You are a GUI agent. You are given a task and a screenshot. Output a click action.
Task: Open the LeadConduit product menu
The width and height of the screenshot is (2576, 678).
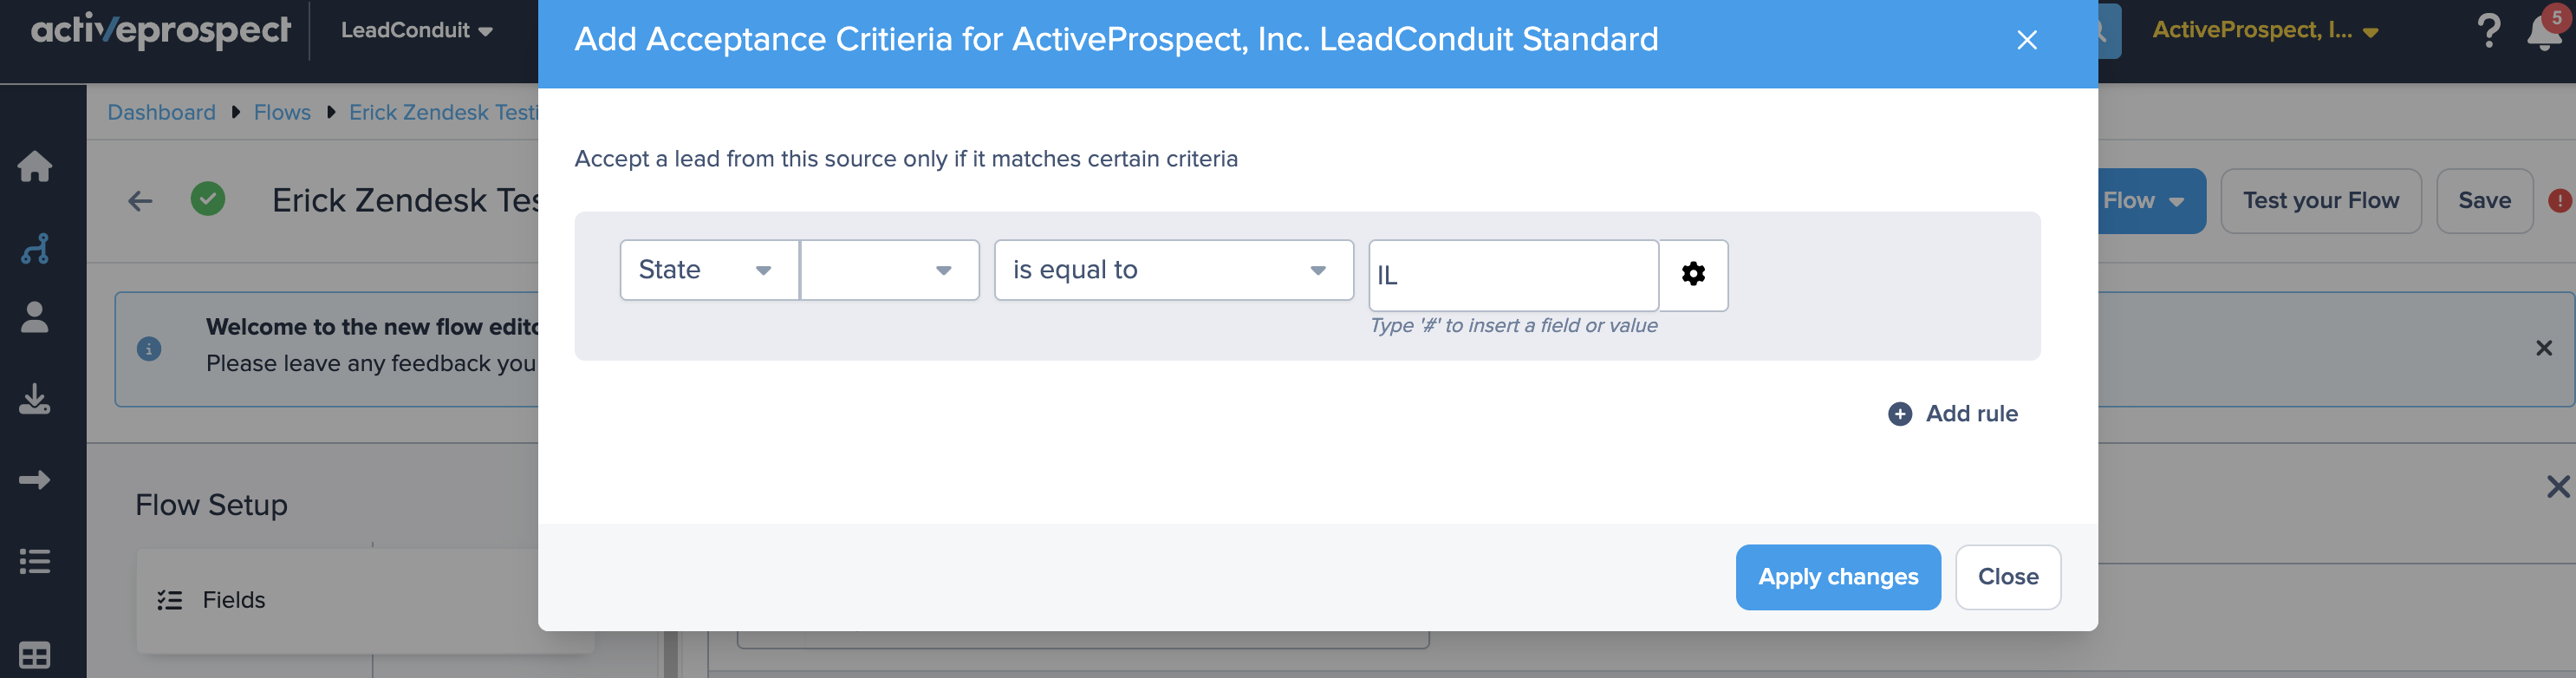[x=416, y=30]
